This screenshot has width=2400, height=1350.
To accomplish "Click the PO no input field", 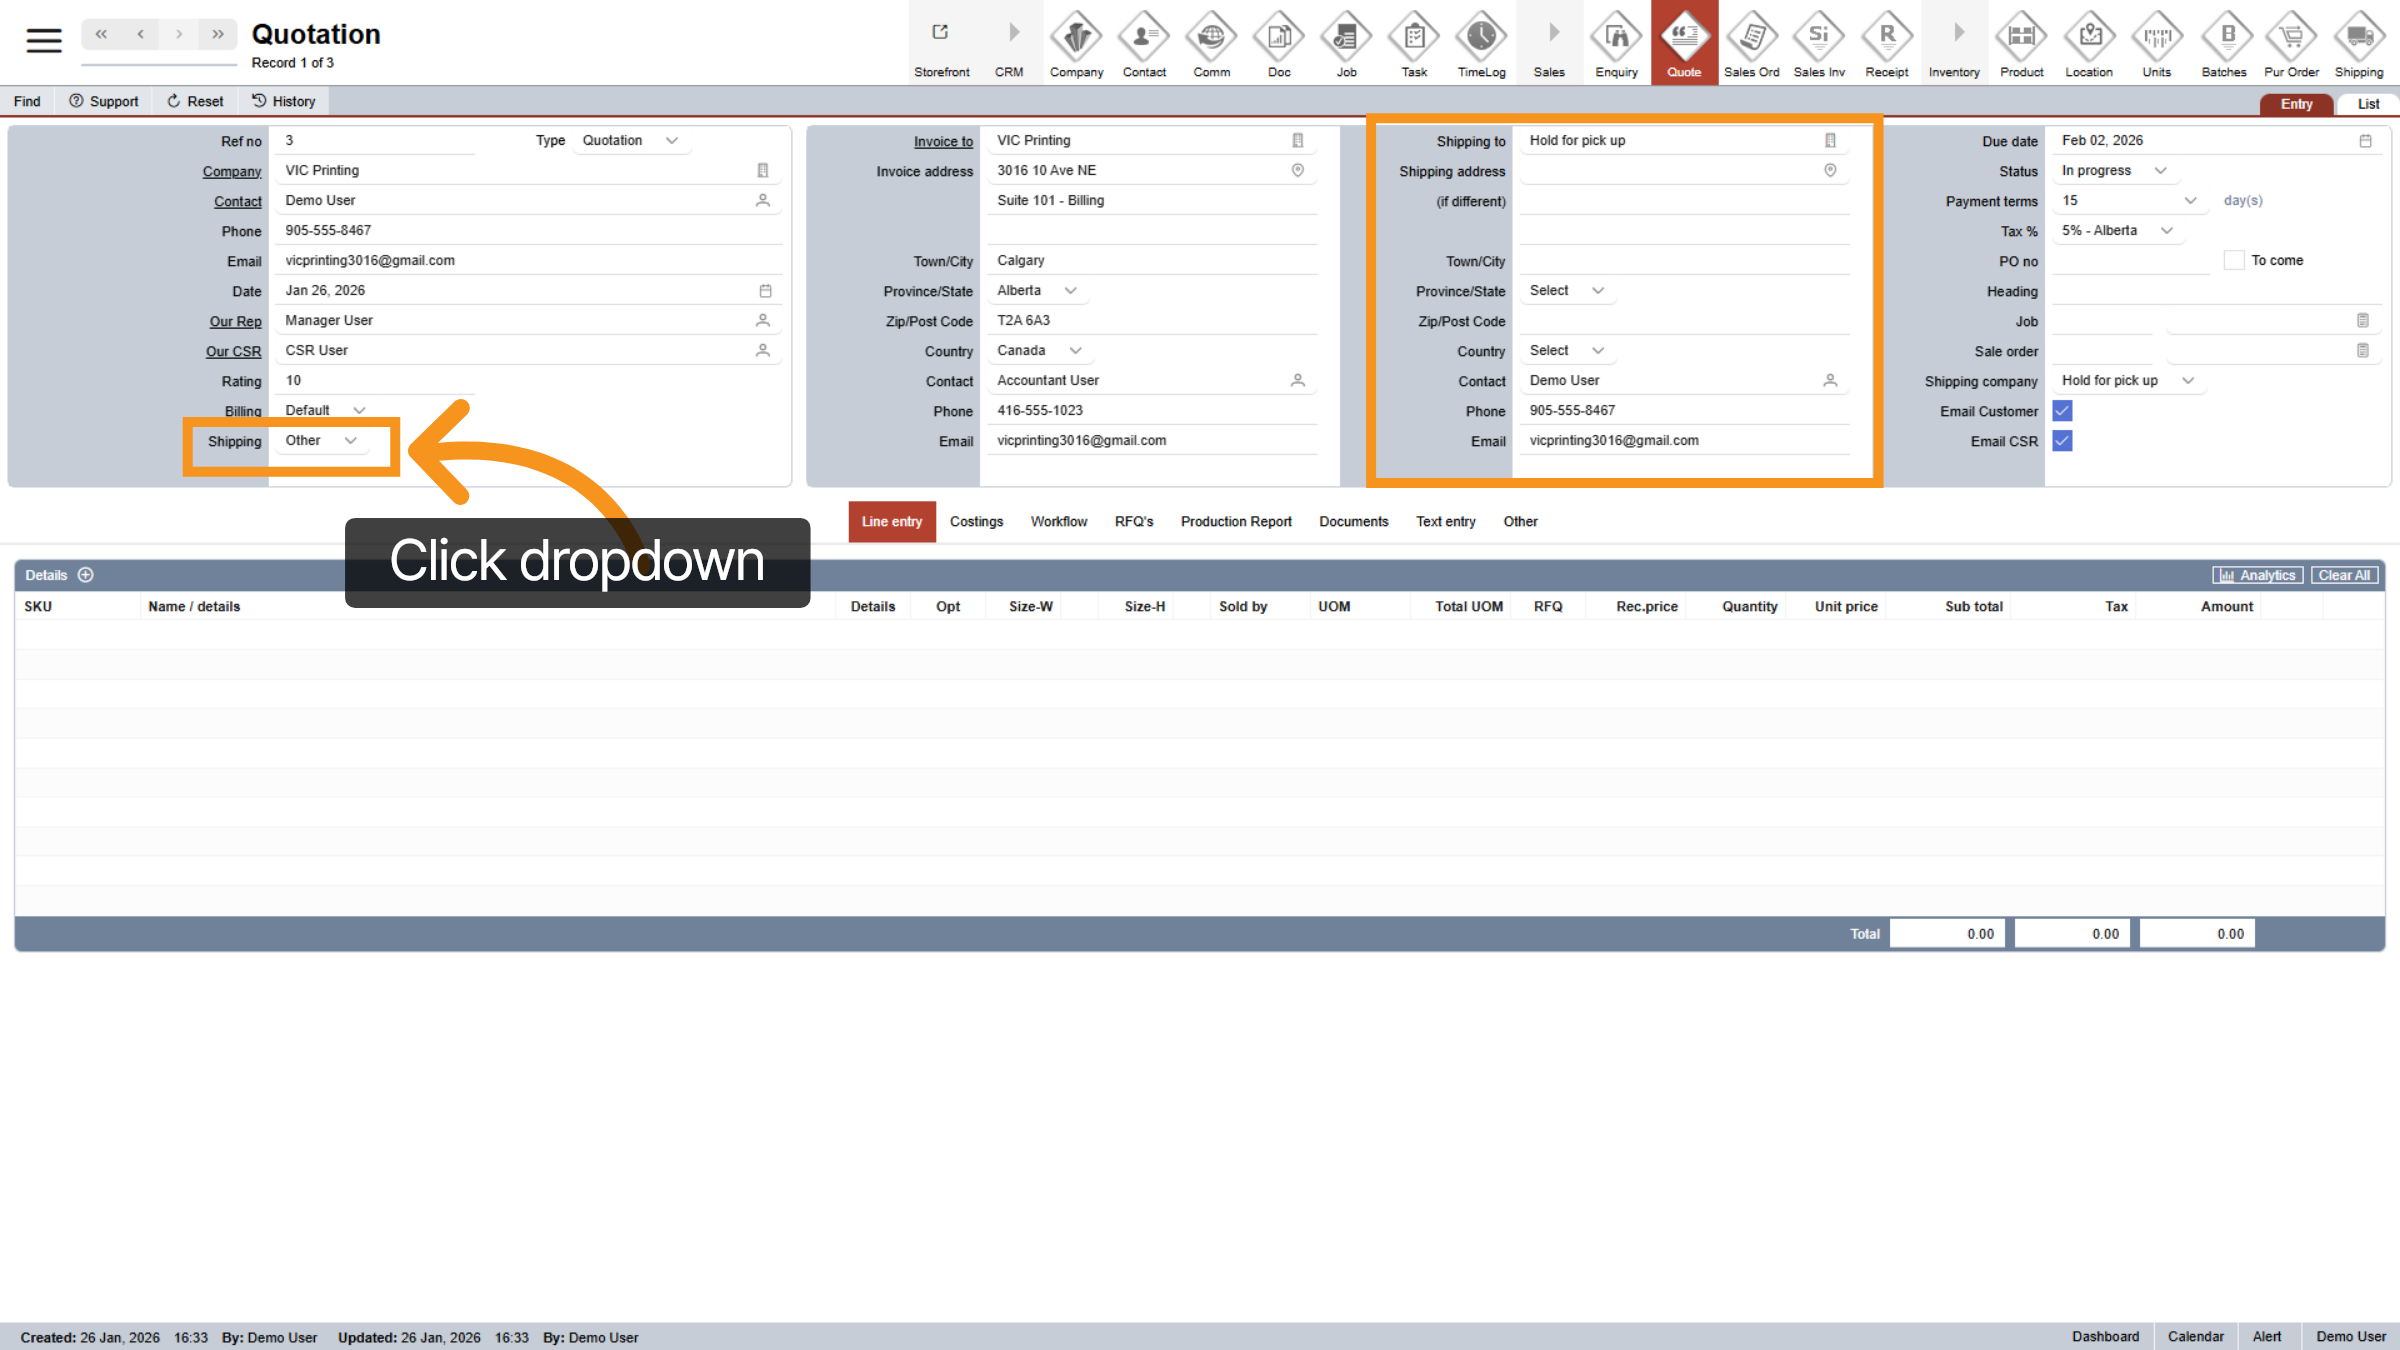I will [x=2130, y=261].
